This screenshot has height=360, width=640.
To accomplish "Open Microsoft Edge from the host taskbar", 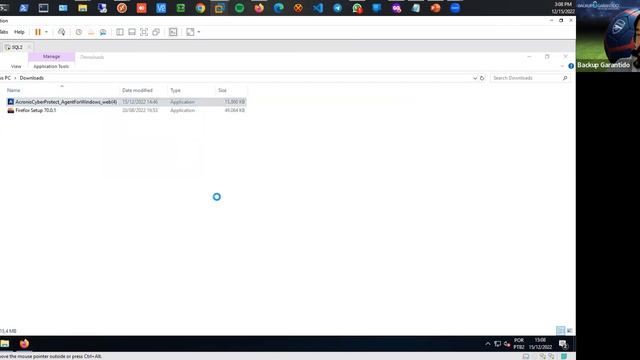I will point(278,8).
